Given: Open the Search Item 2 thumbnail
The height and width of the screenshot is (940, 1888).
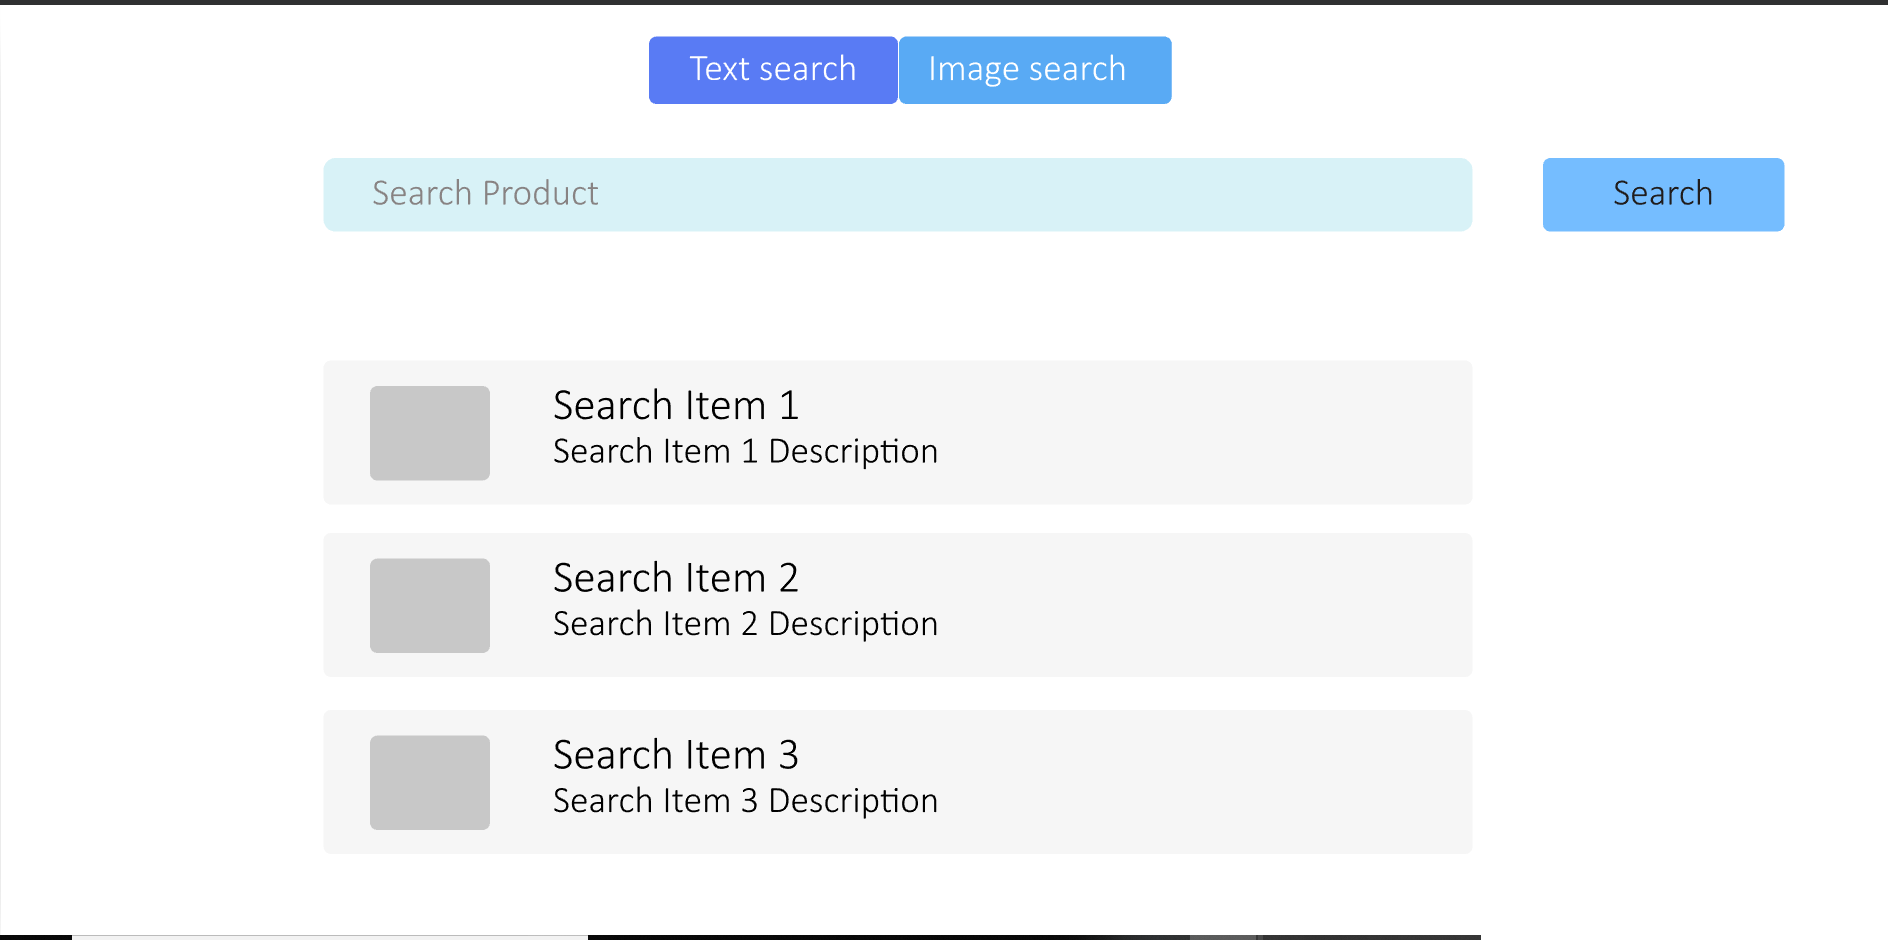Looking at the screenshot, I should pos(430,605).
